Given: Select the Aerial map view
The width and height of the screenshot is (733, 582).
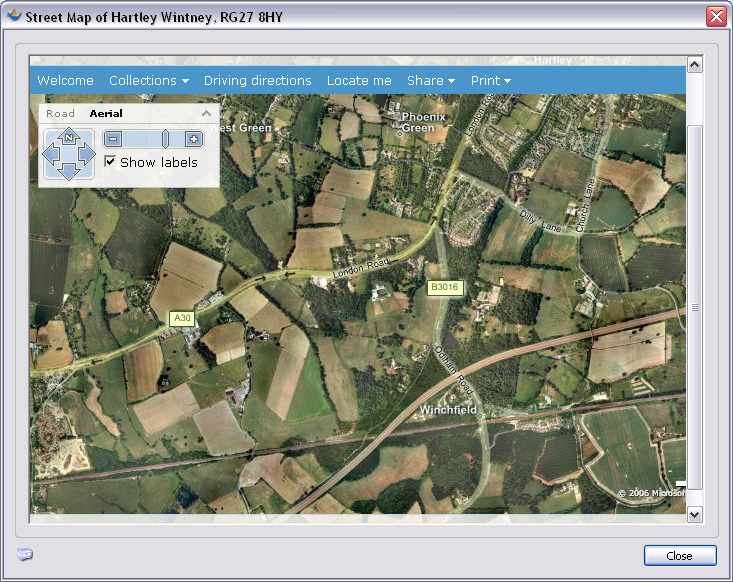Looking at the screenshot, I should click(x=106, y=114).
